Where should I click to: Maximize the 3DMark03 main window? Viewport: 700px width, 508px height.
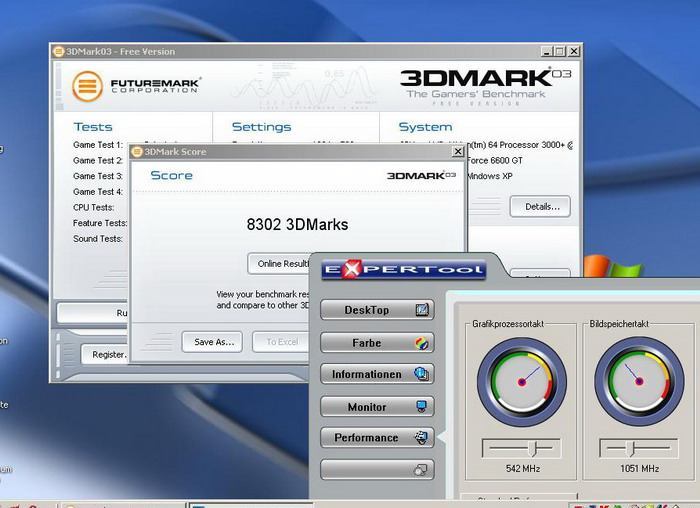pyautogui.click(x=560, y=51)
